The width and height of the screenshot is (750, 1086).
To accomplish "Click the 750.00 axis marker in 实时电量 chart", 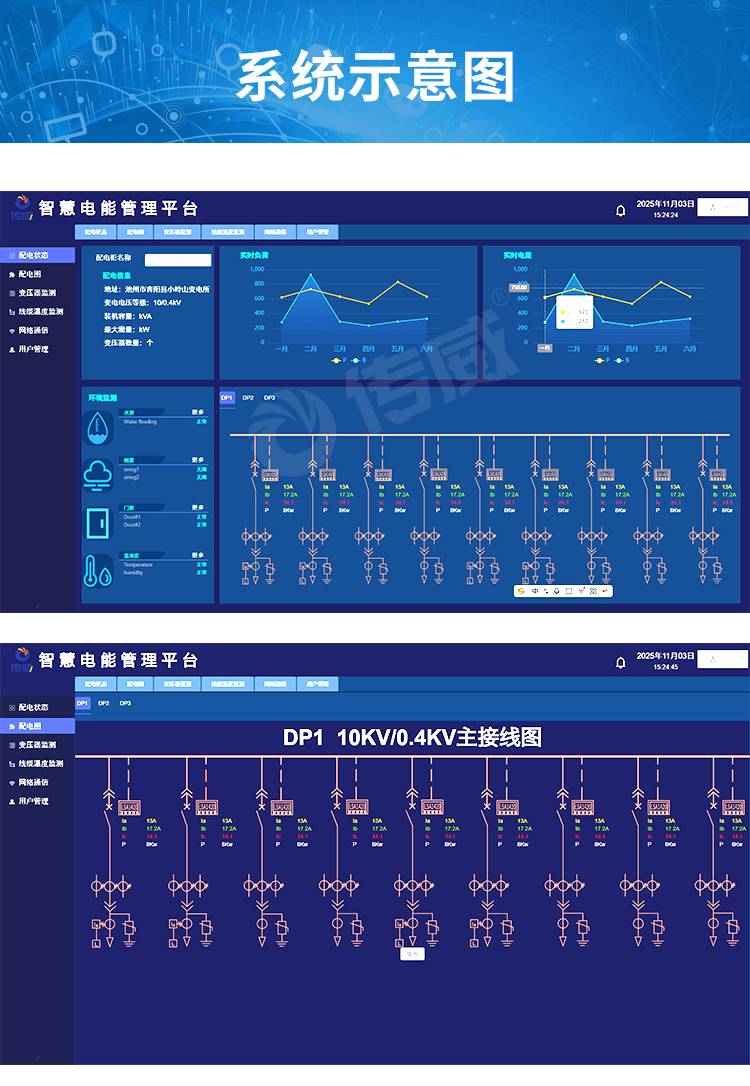I will point(518,288).
